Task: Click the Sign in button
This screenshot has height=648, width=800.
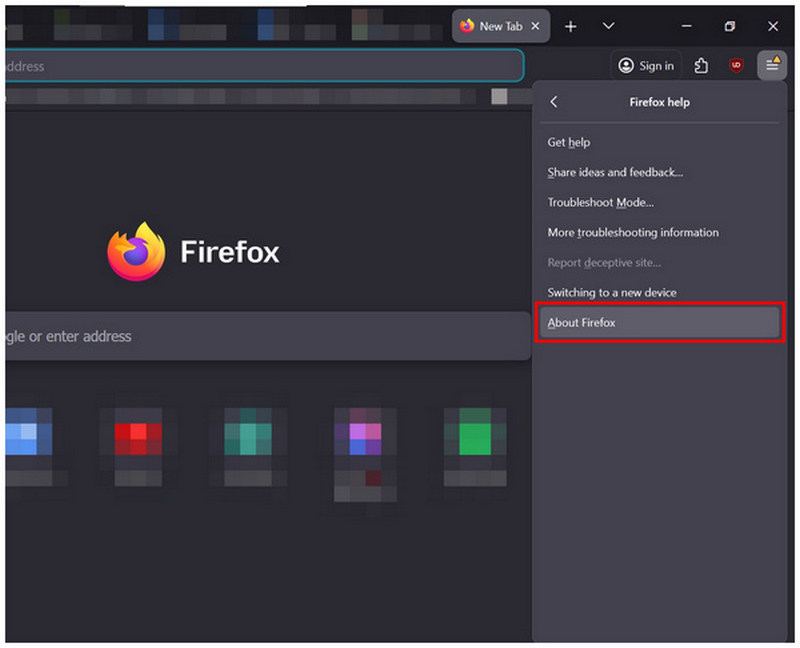Action: click(645, 65)
